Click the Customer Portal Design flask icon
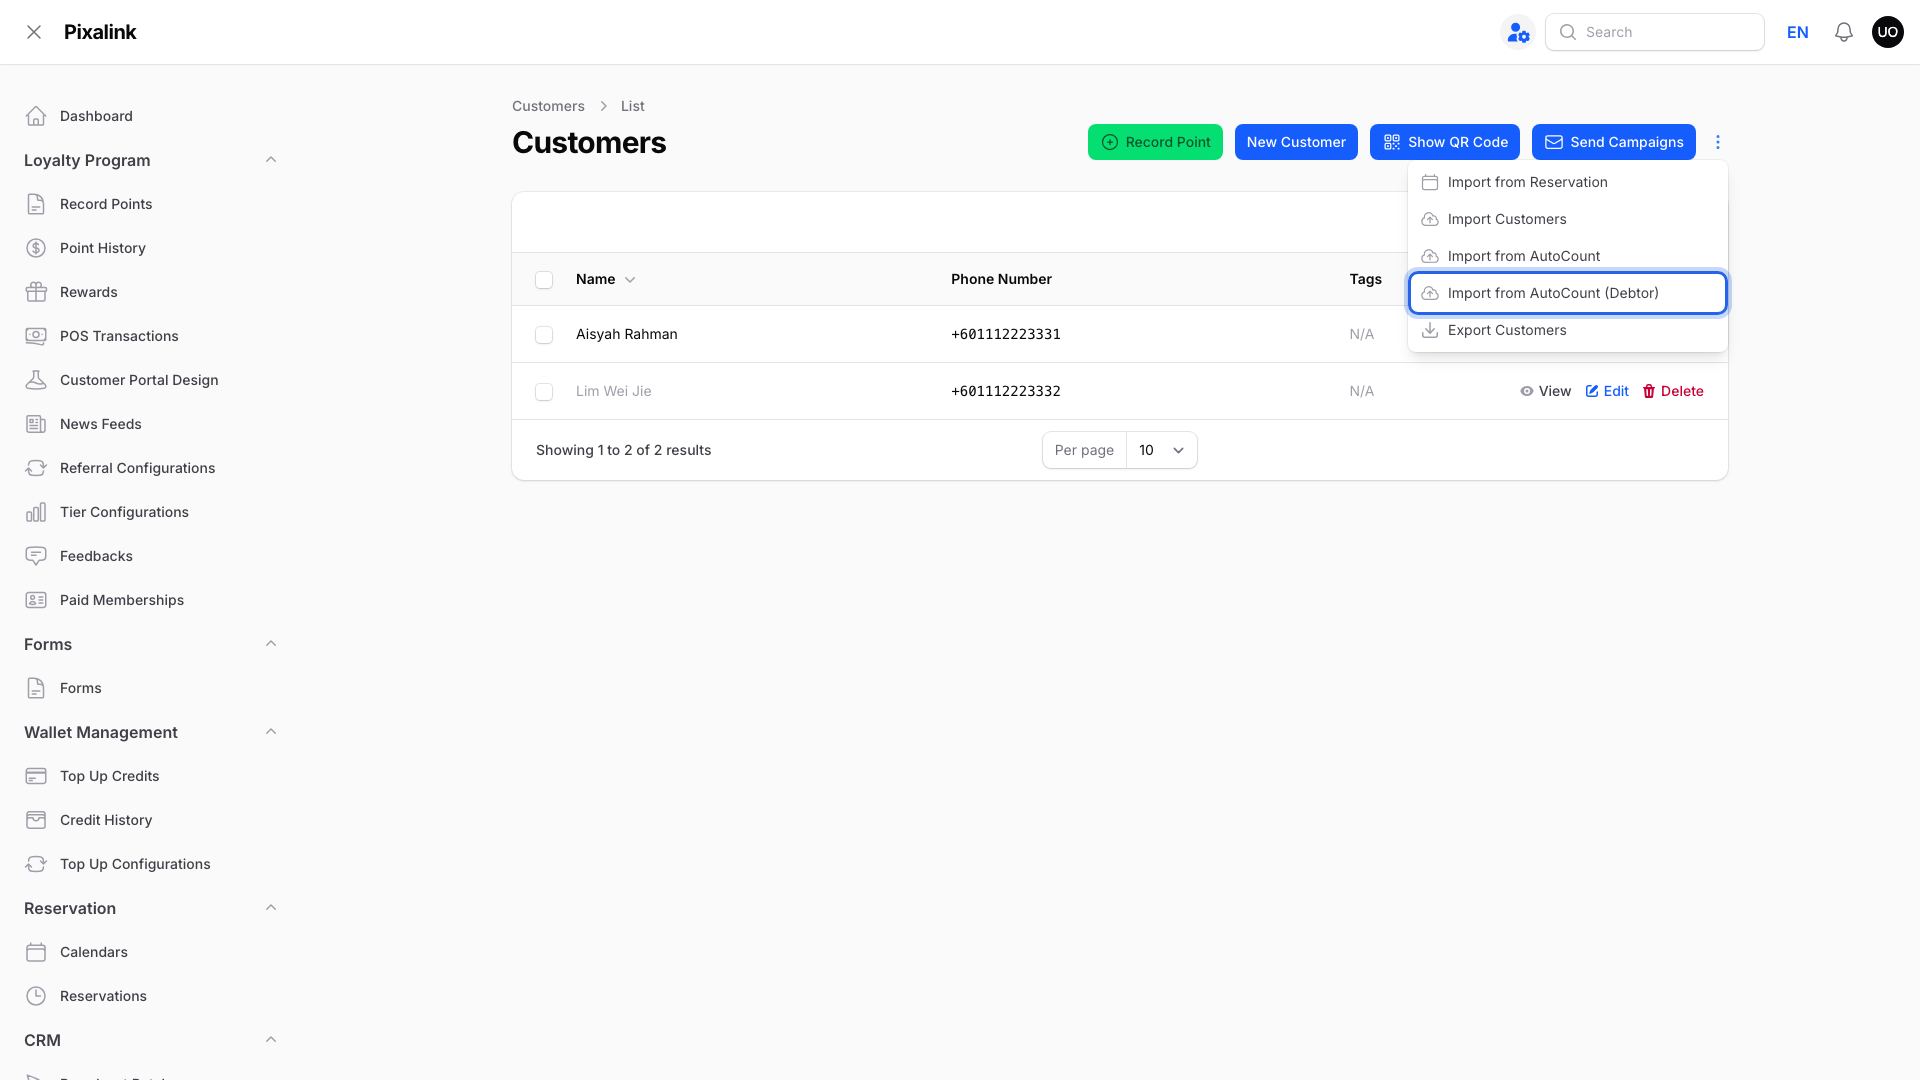This screenshot has width=1920, height=1080. (36, 380)
